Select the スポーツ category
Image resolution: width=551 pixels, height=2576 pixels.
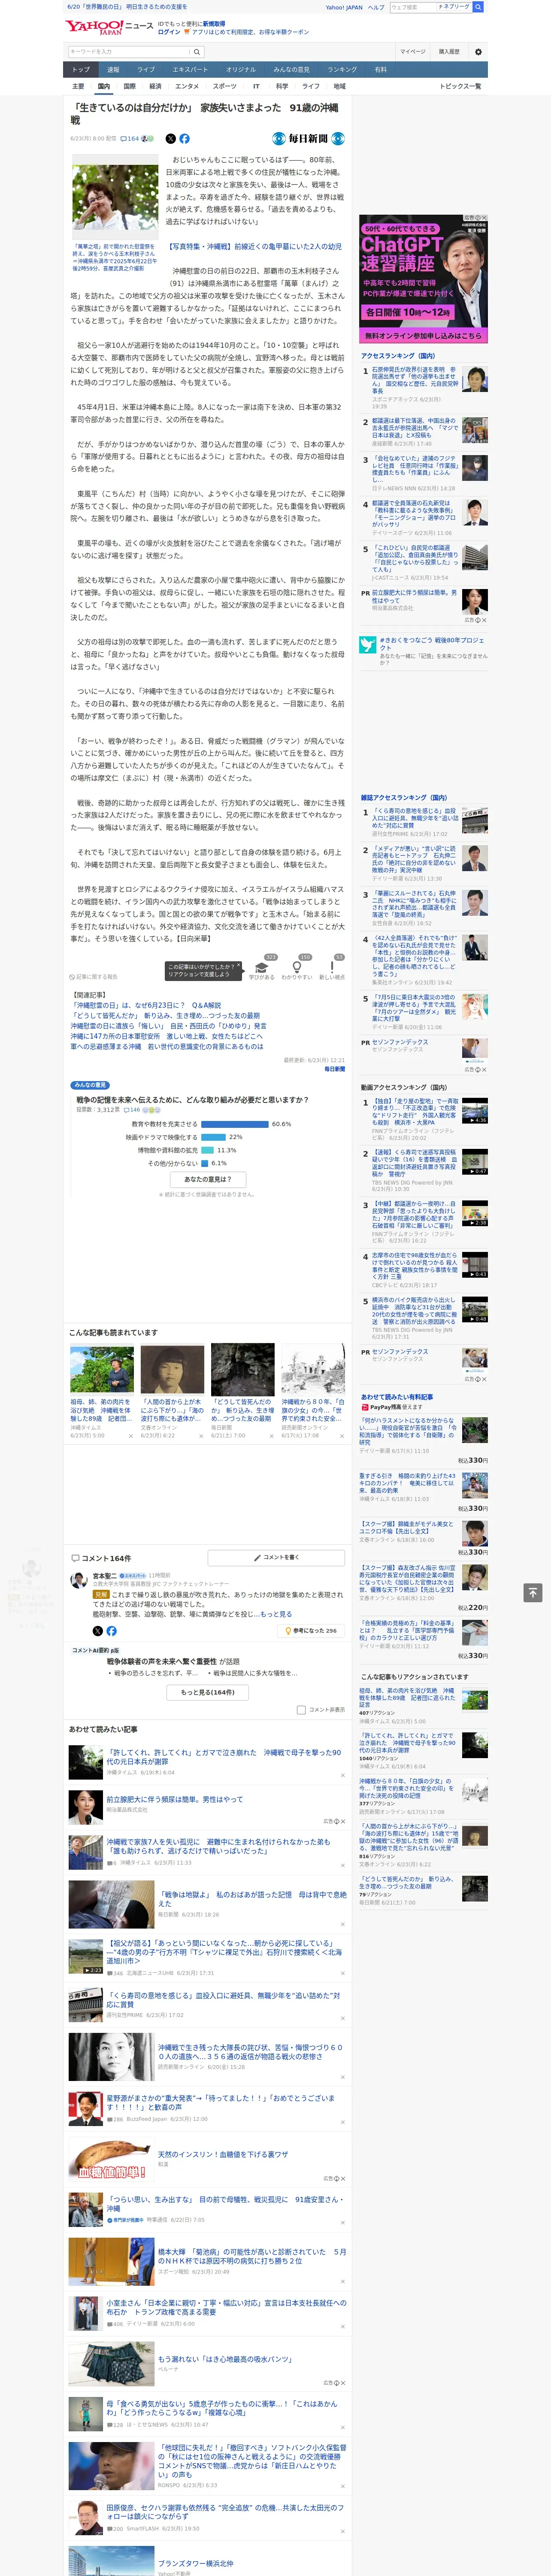225,87
